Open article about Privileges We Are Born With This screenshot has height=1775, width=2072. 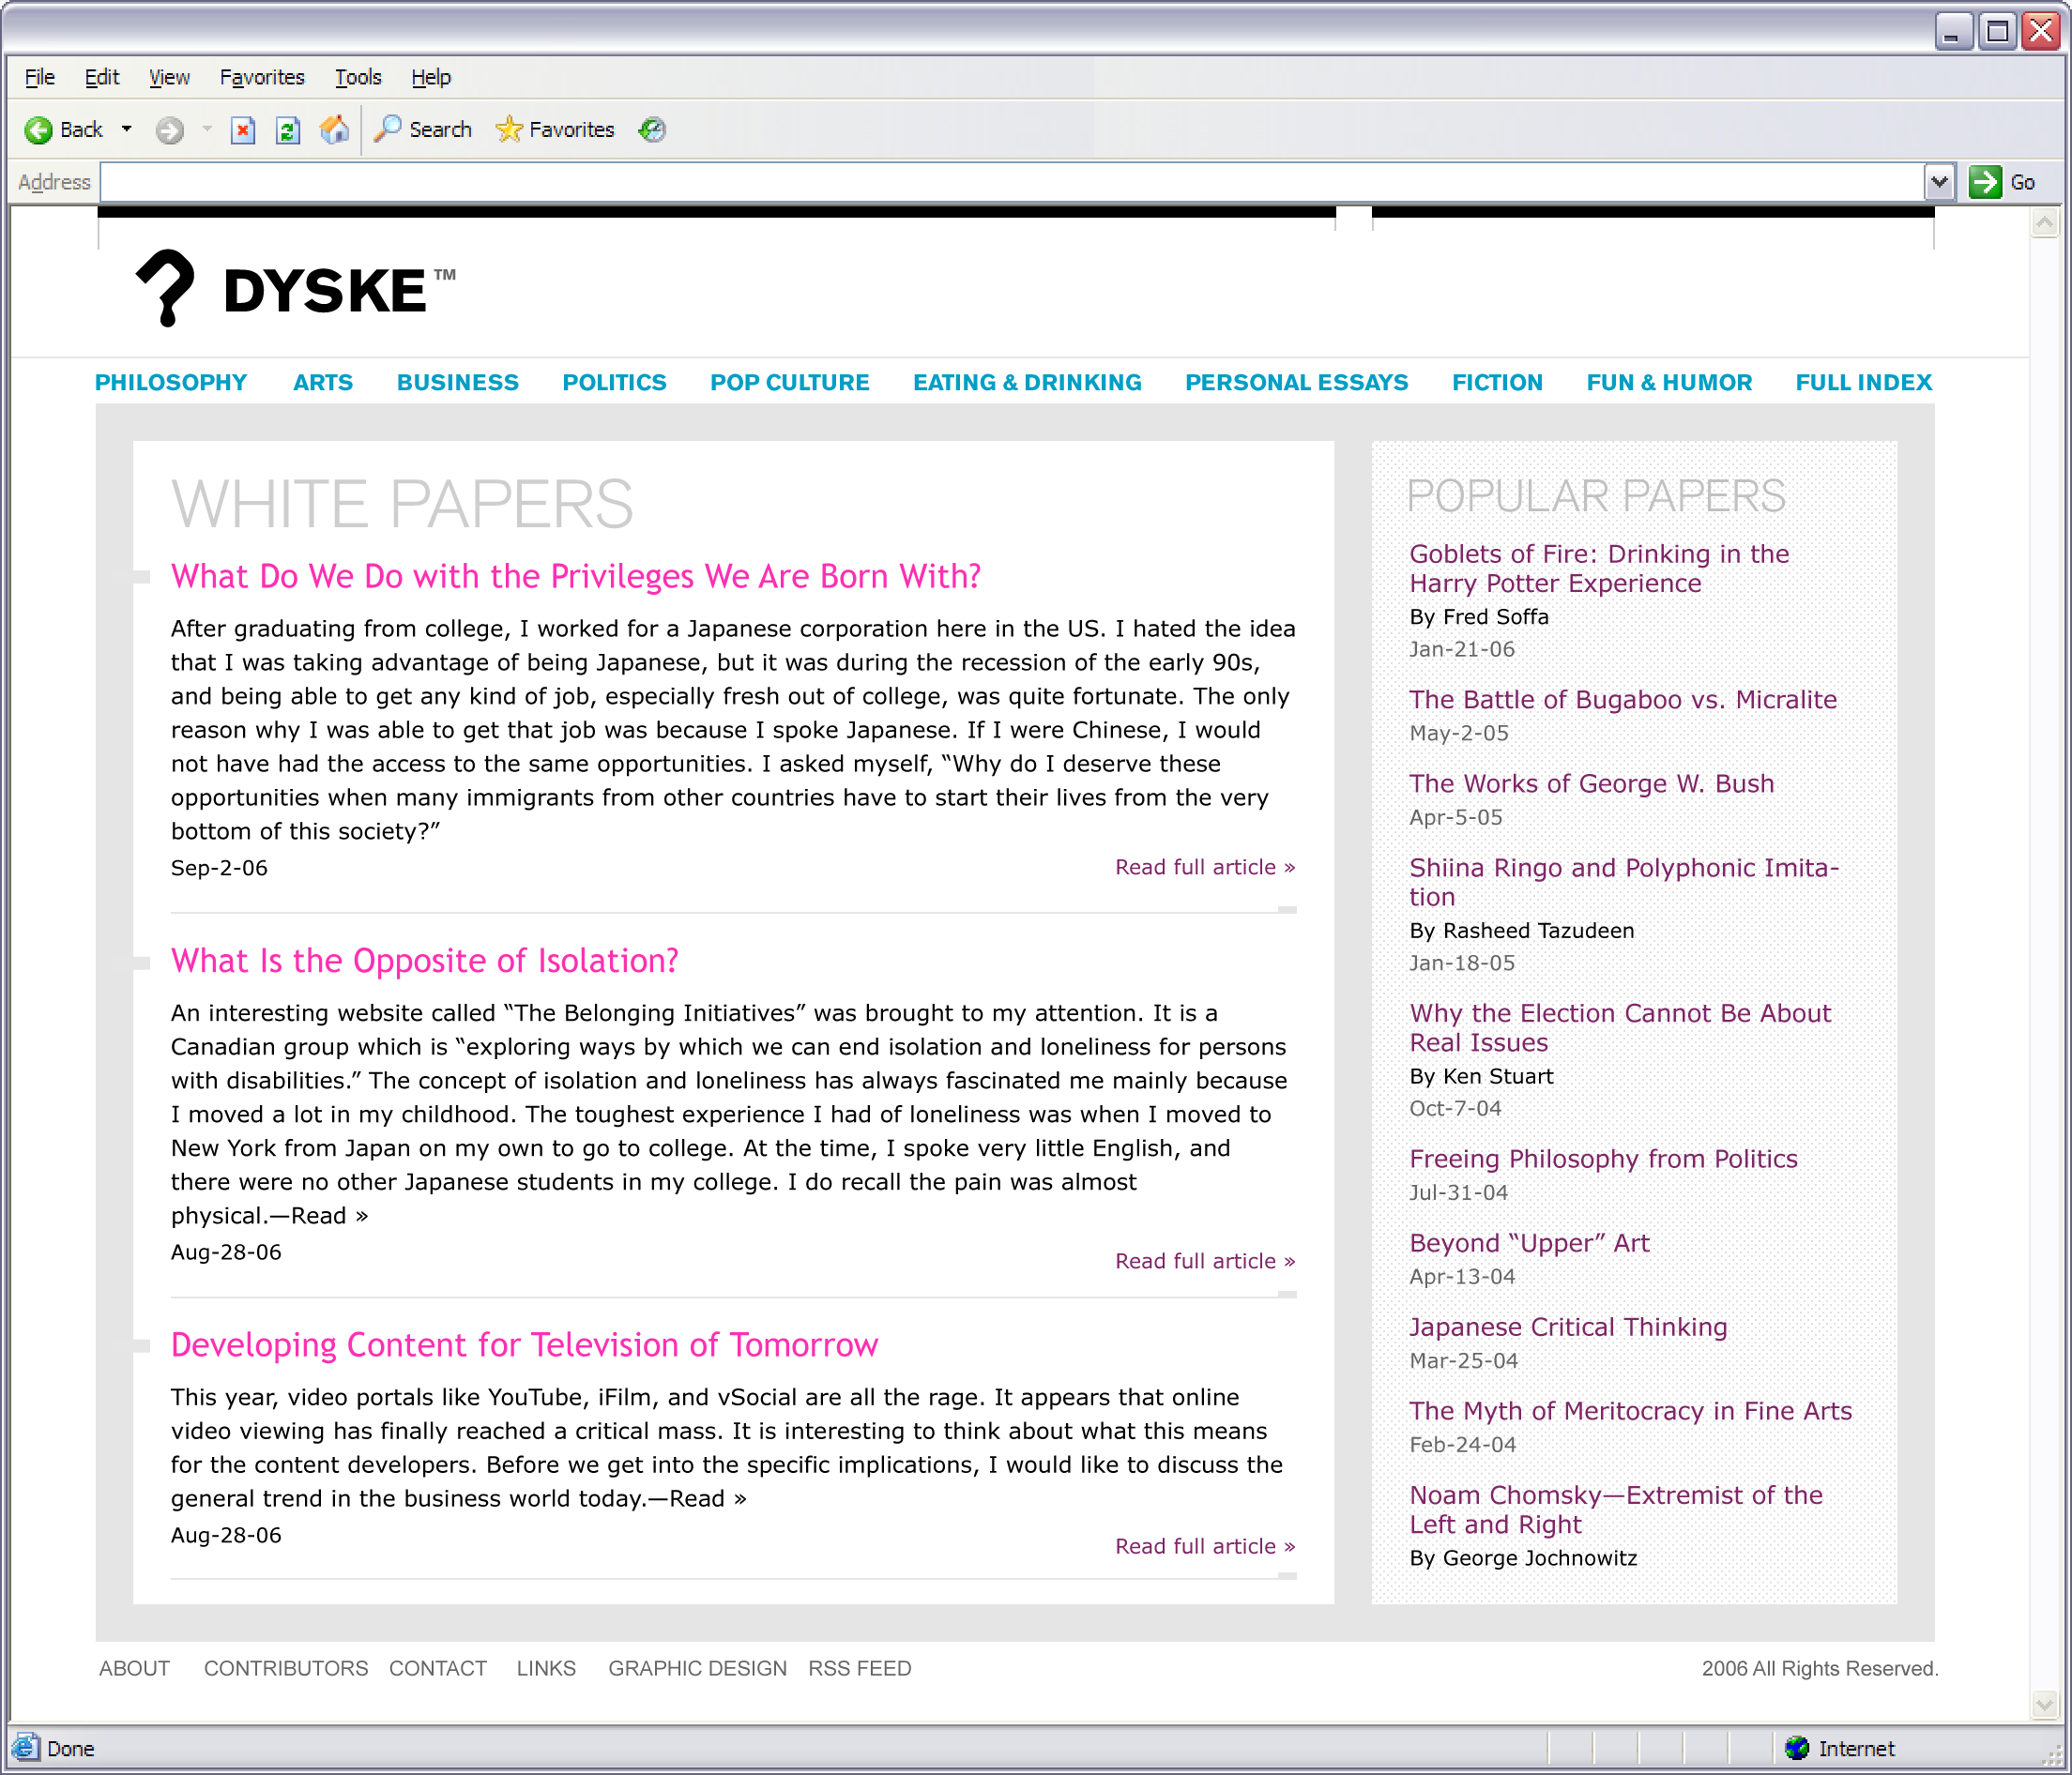[x=576, y=577]
